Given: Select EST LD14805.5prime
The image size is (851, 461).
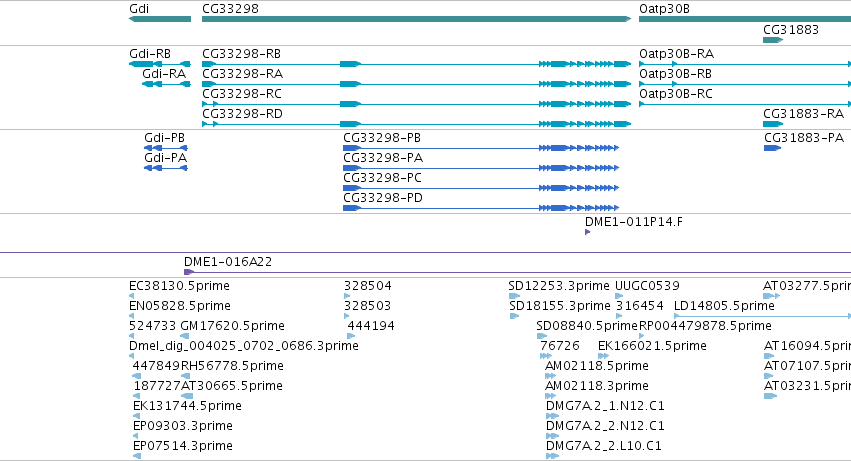Looking at the screenshot, I should pyautogui.click(x=724, y=306).
